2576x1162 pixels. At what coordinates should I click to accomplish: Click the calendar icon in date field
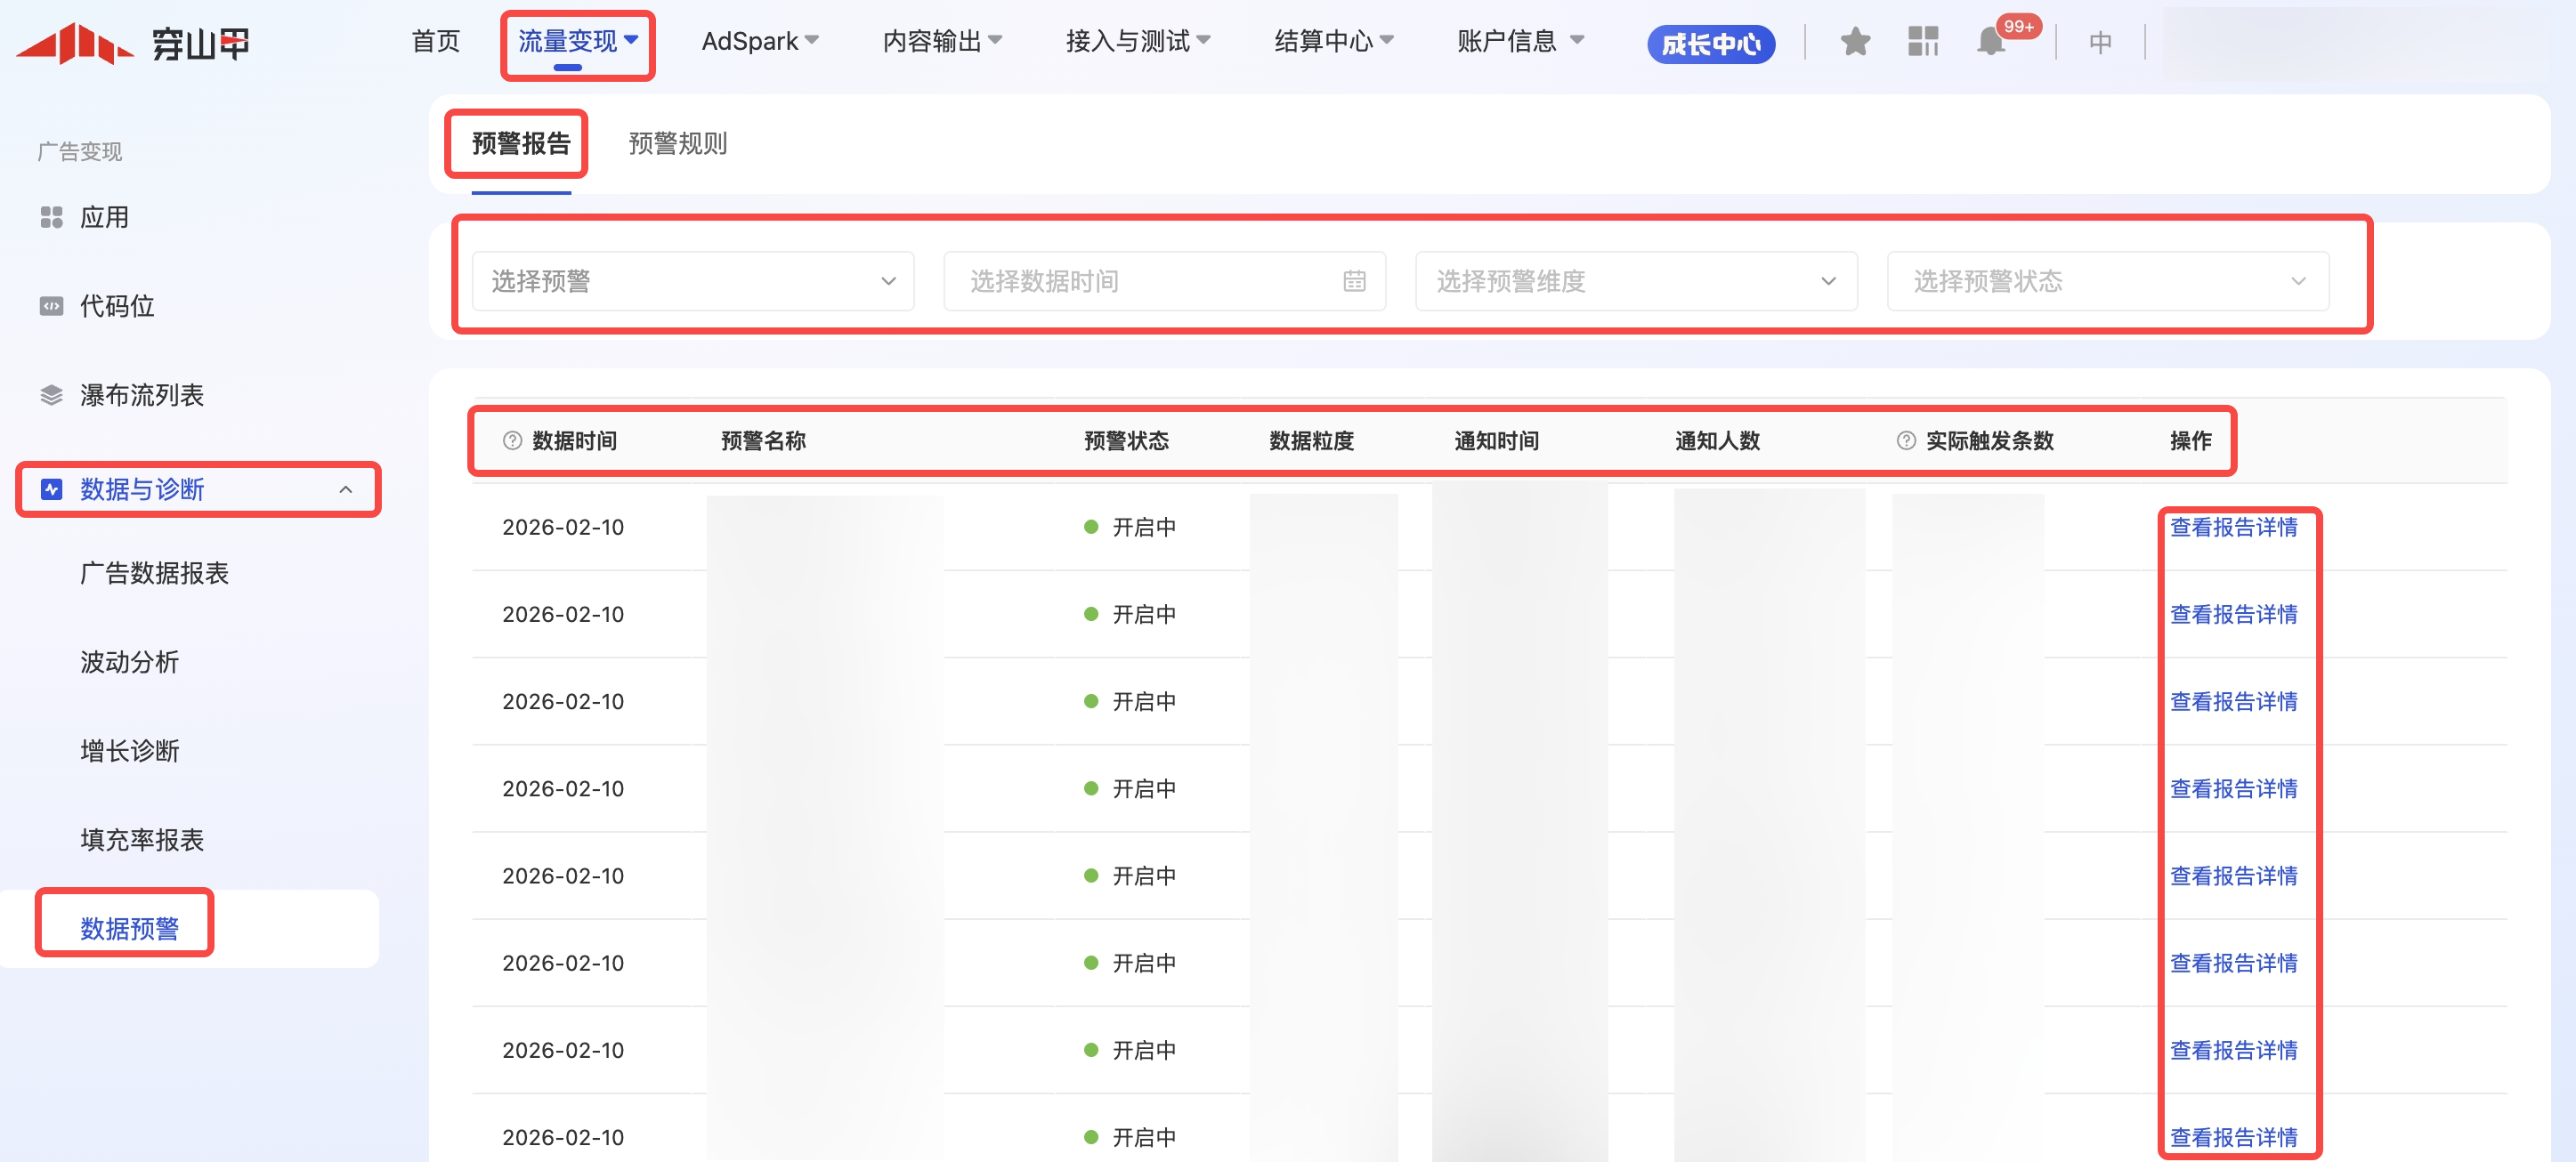[x=1354, y=282]
